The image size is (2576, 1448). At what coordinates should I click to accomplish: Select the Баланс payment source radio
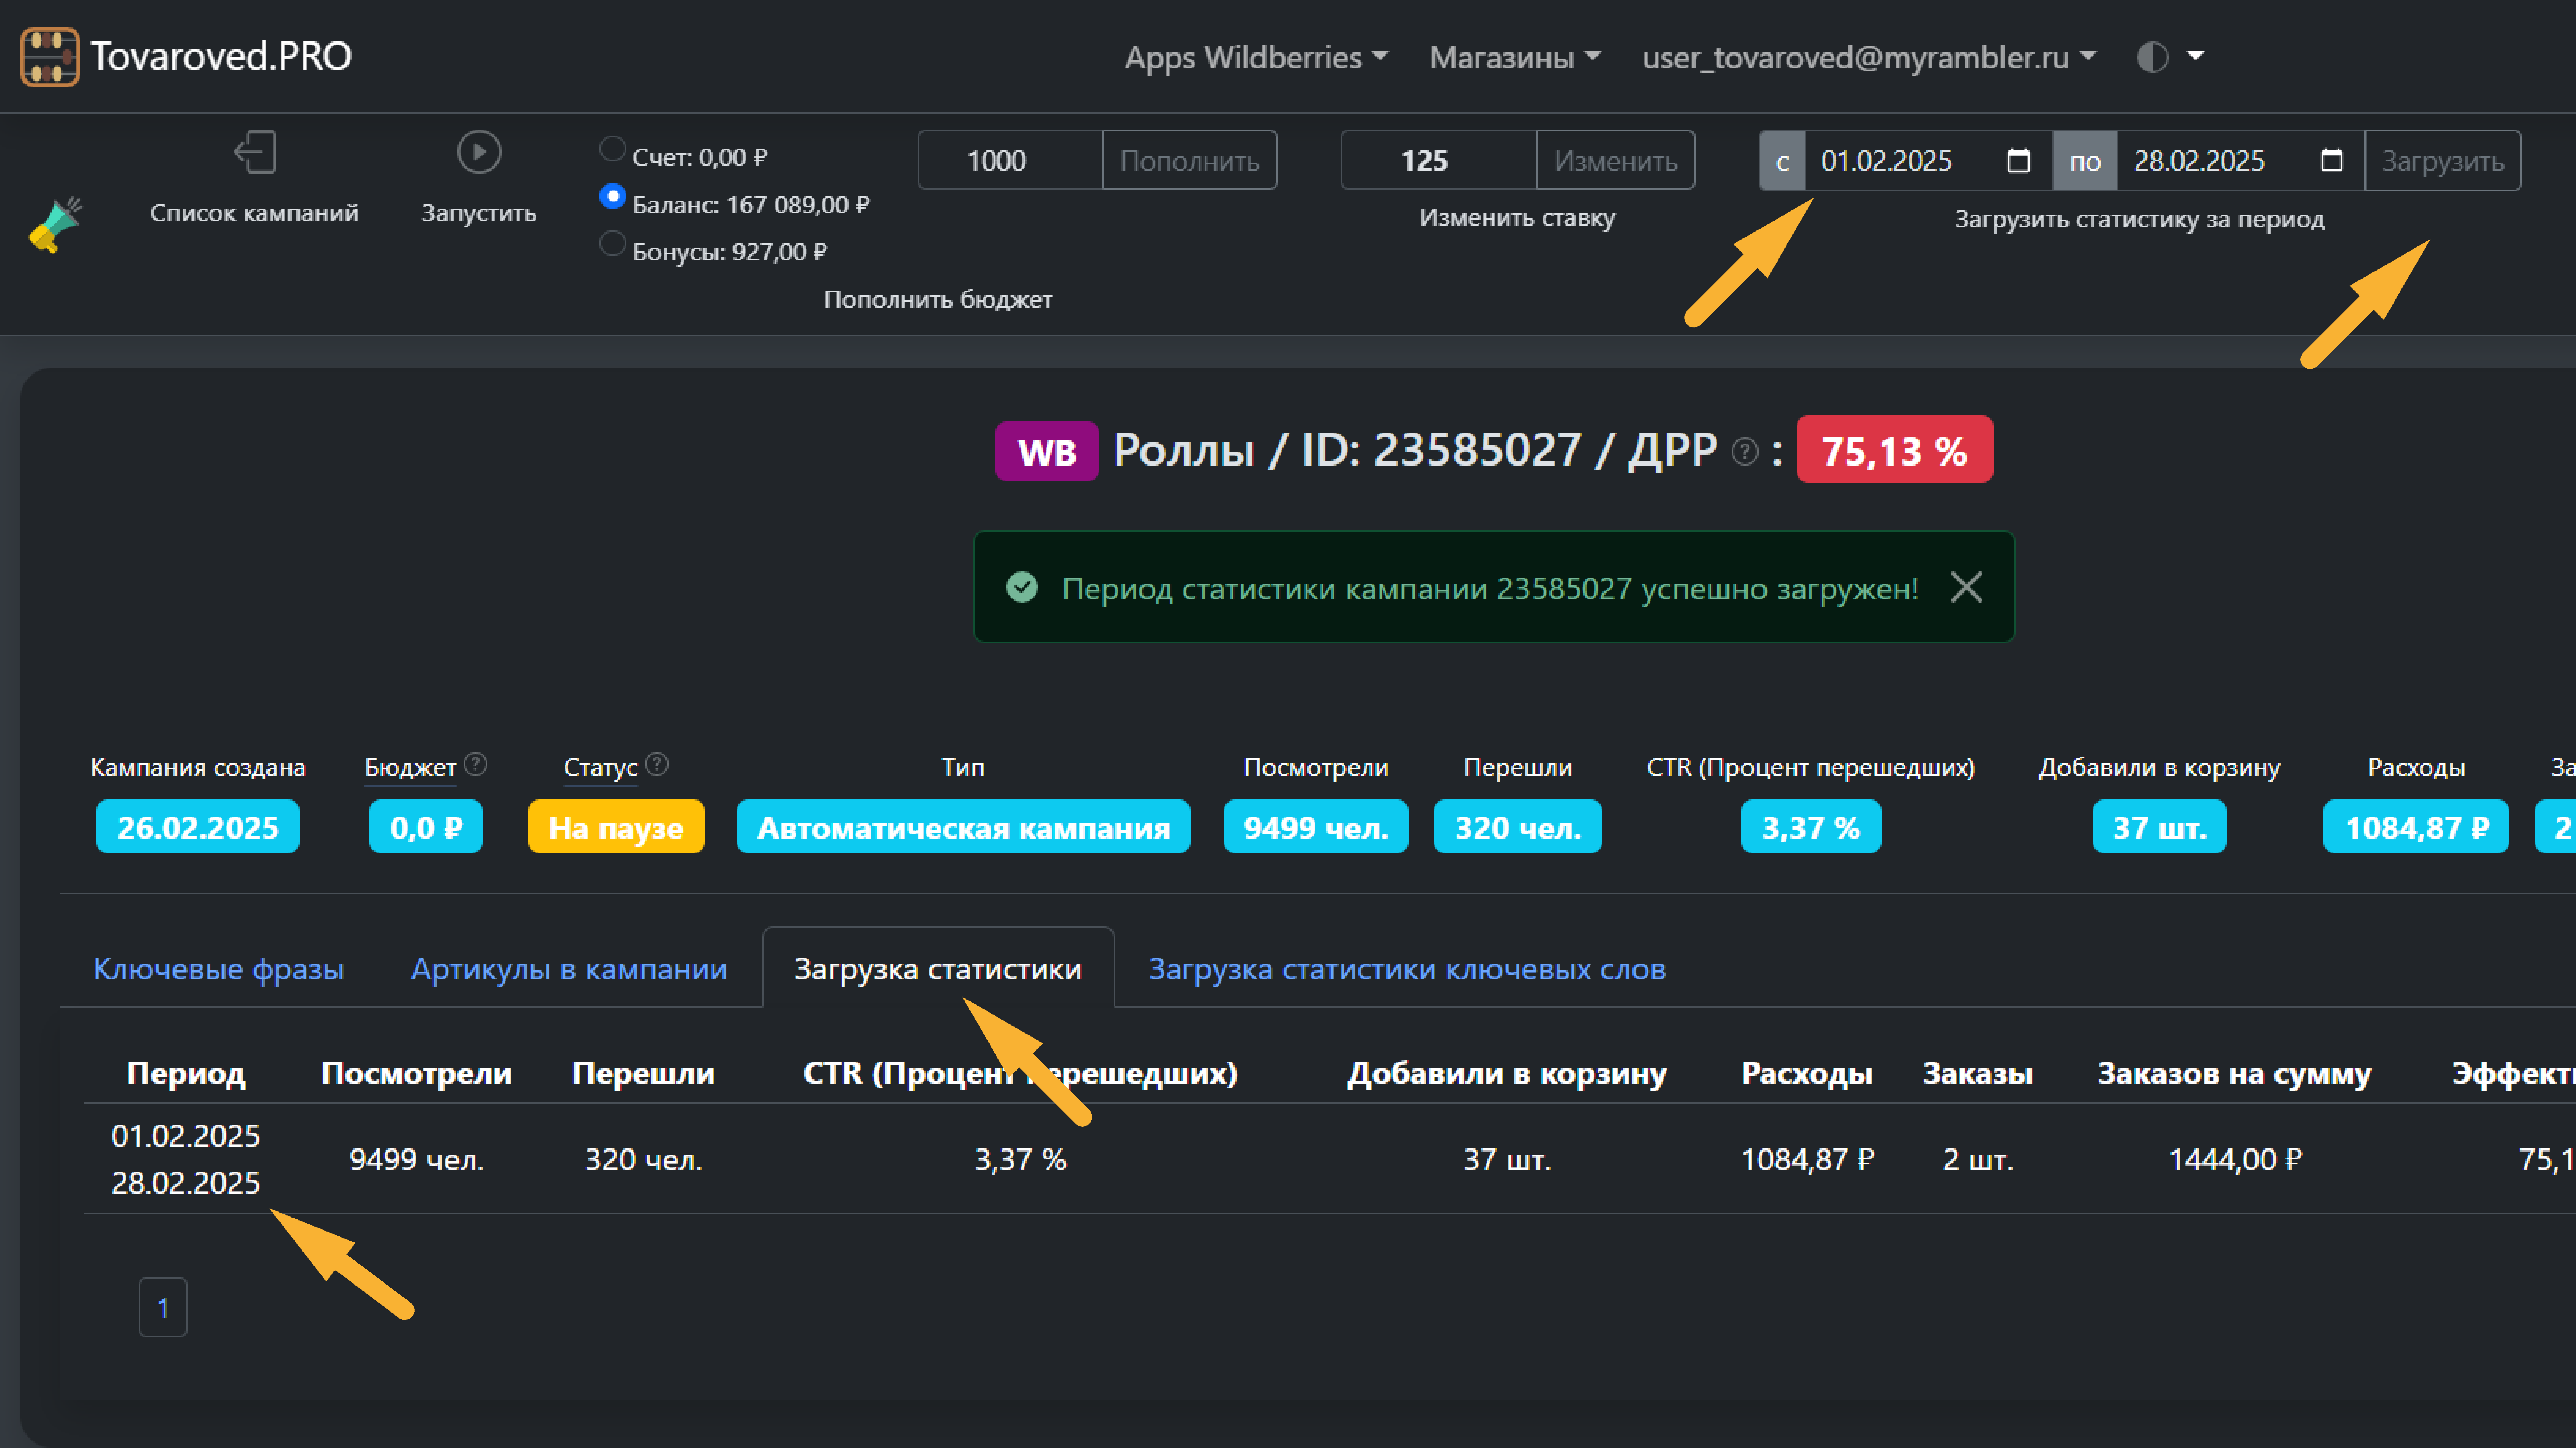pyautogui.click(x=612, y=196)
